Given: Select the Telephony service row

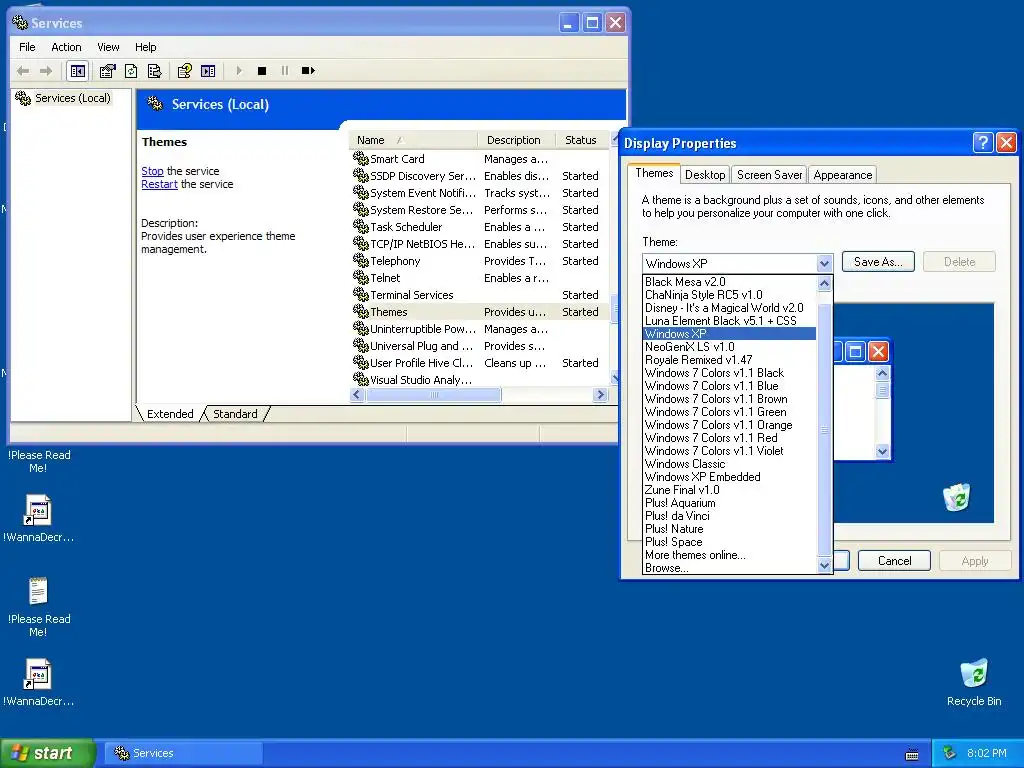Looking at the screenshot, I should point(480,261).
